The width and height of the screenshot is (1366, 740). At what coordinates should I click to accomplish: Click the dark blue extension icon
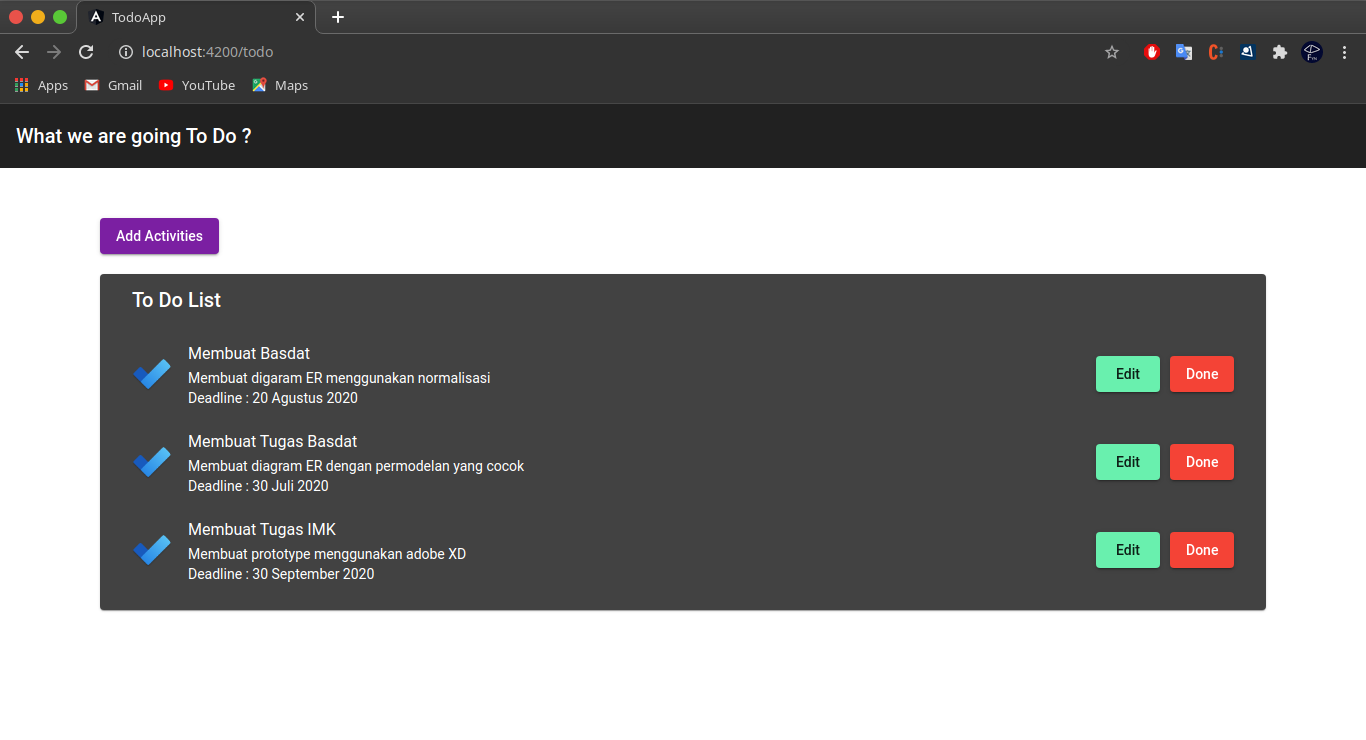tap(1247, 52)
